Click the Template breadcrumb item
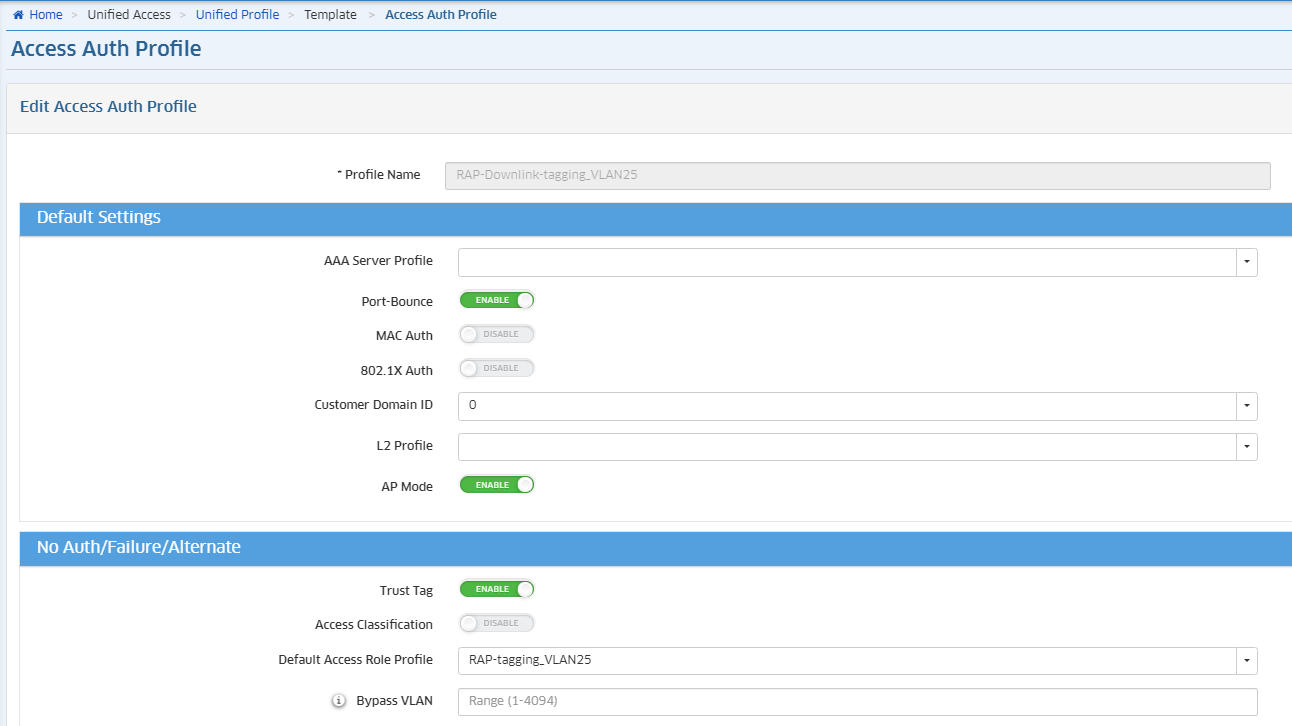 330,15
